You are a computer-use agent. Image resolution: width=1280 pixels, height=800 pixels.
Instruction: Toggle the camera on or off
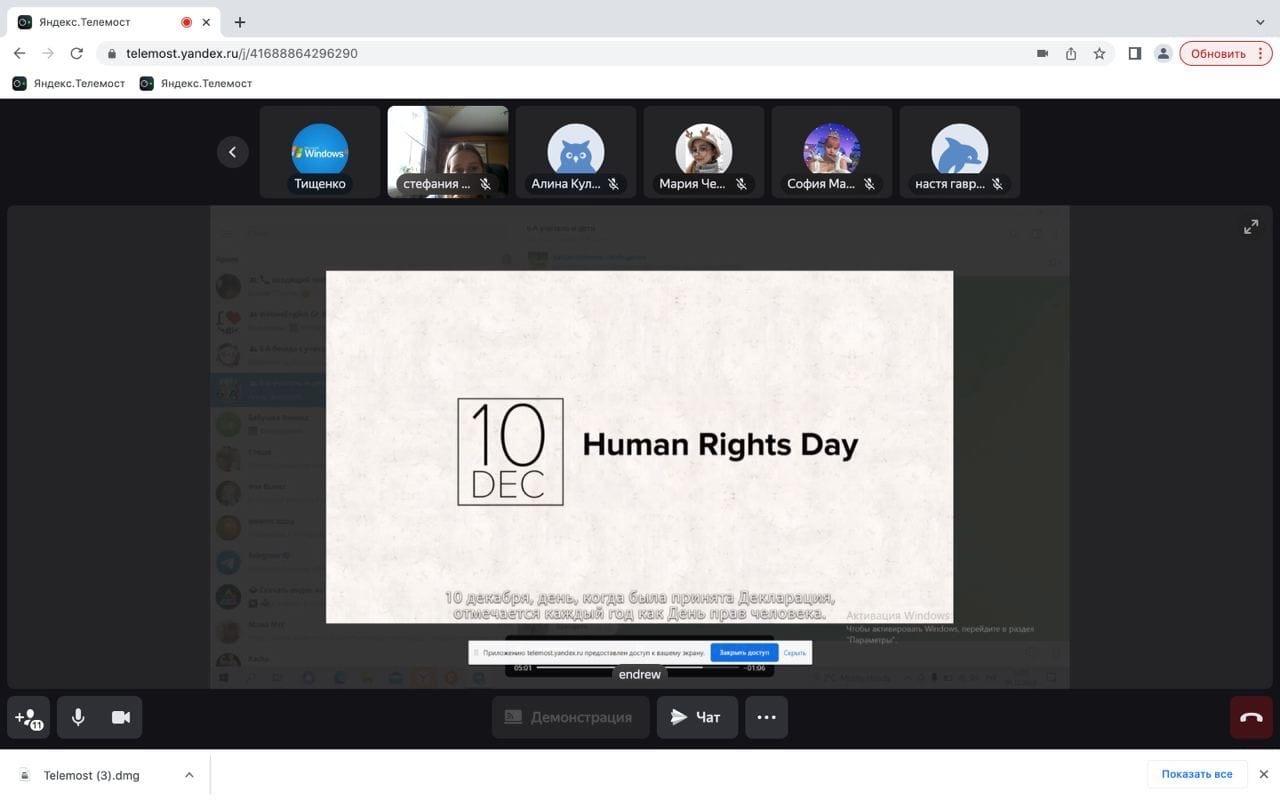click(121, 717)
